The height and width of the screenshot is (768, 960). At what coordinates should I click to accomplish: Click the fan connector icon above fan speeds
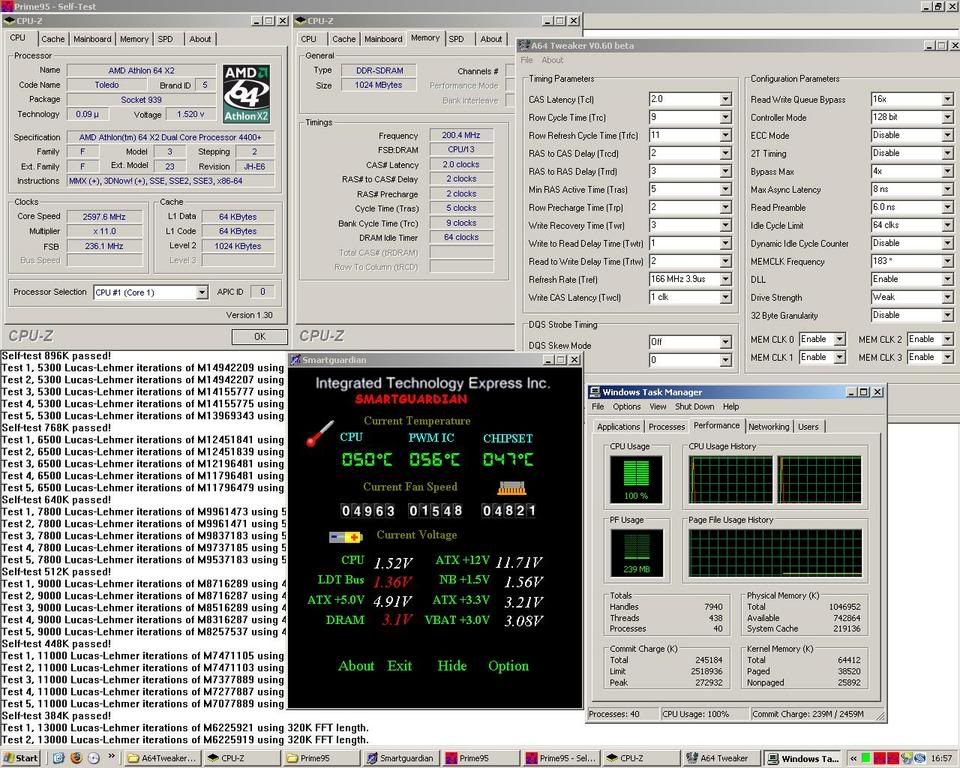coord(511,488)
